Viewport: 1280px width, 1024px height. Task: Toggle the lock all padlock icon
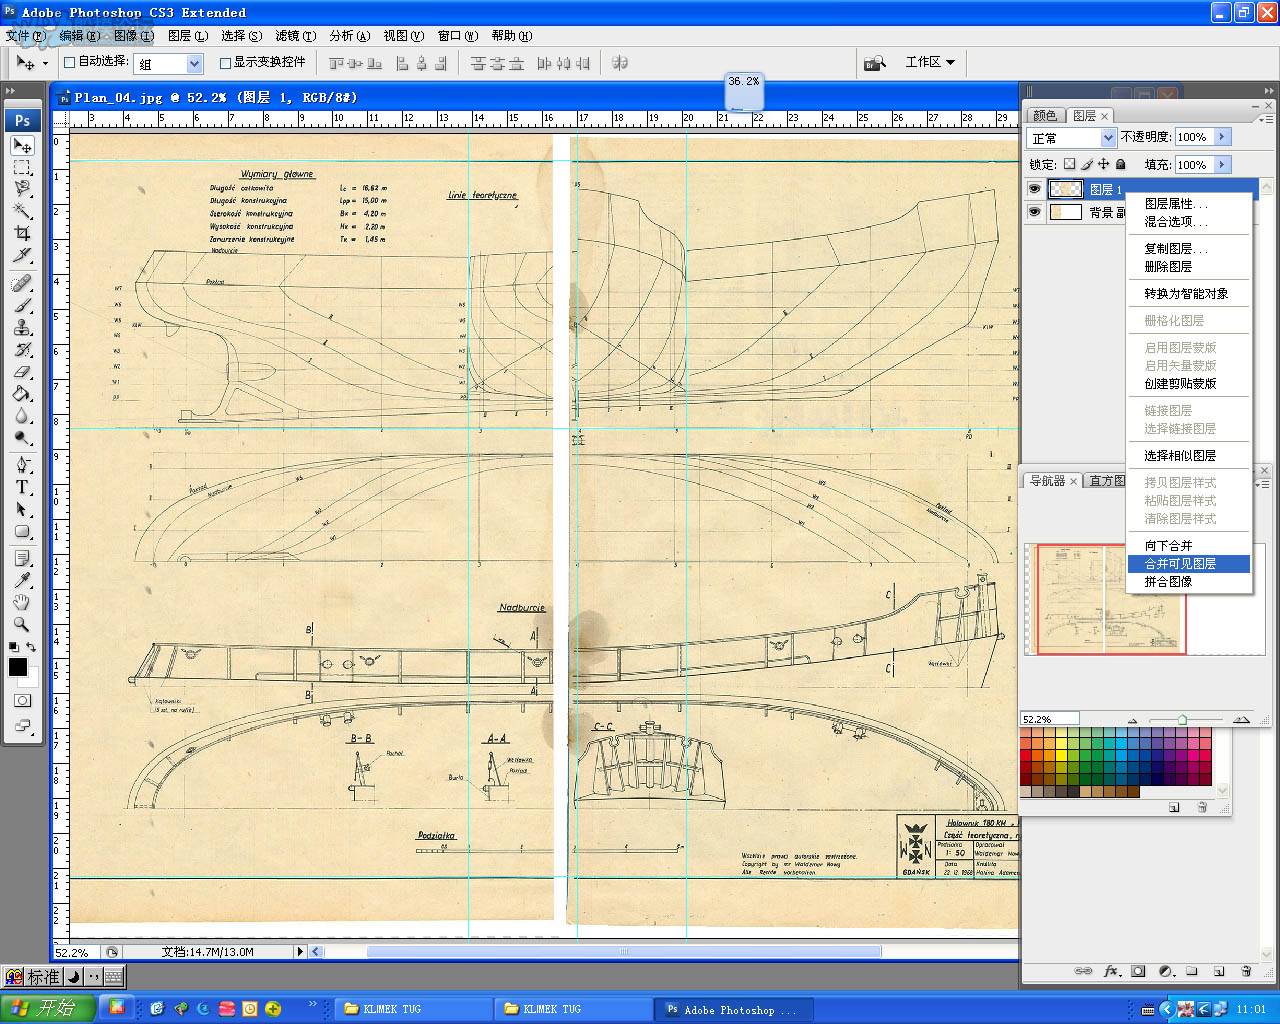(1121, 164)
